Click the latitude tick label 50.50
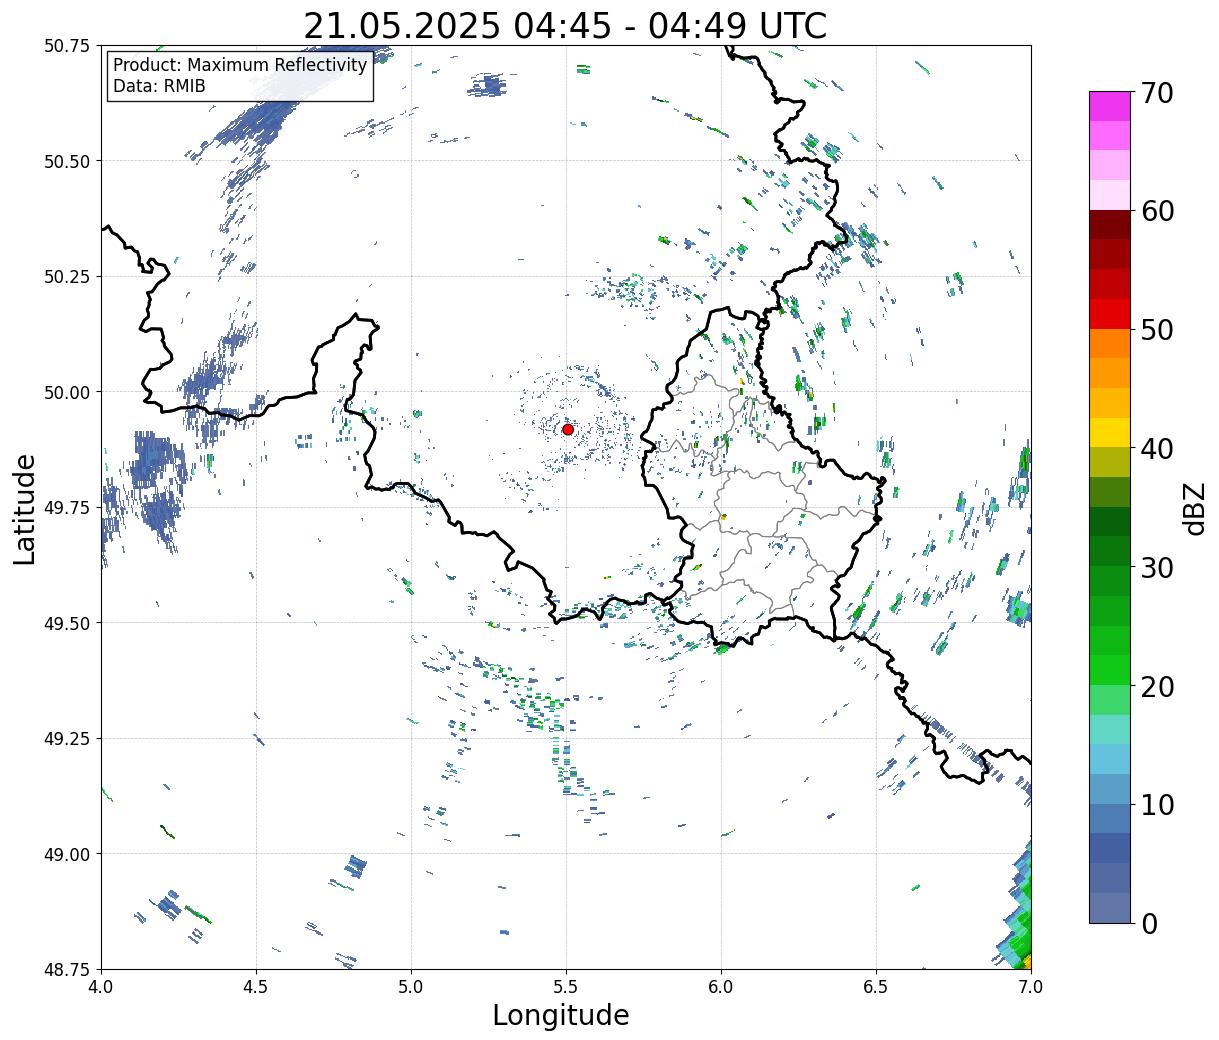The height and width of the screenshot is (1040, 1219). pyautogui.click(x=67, y=161)
